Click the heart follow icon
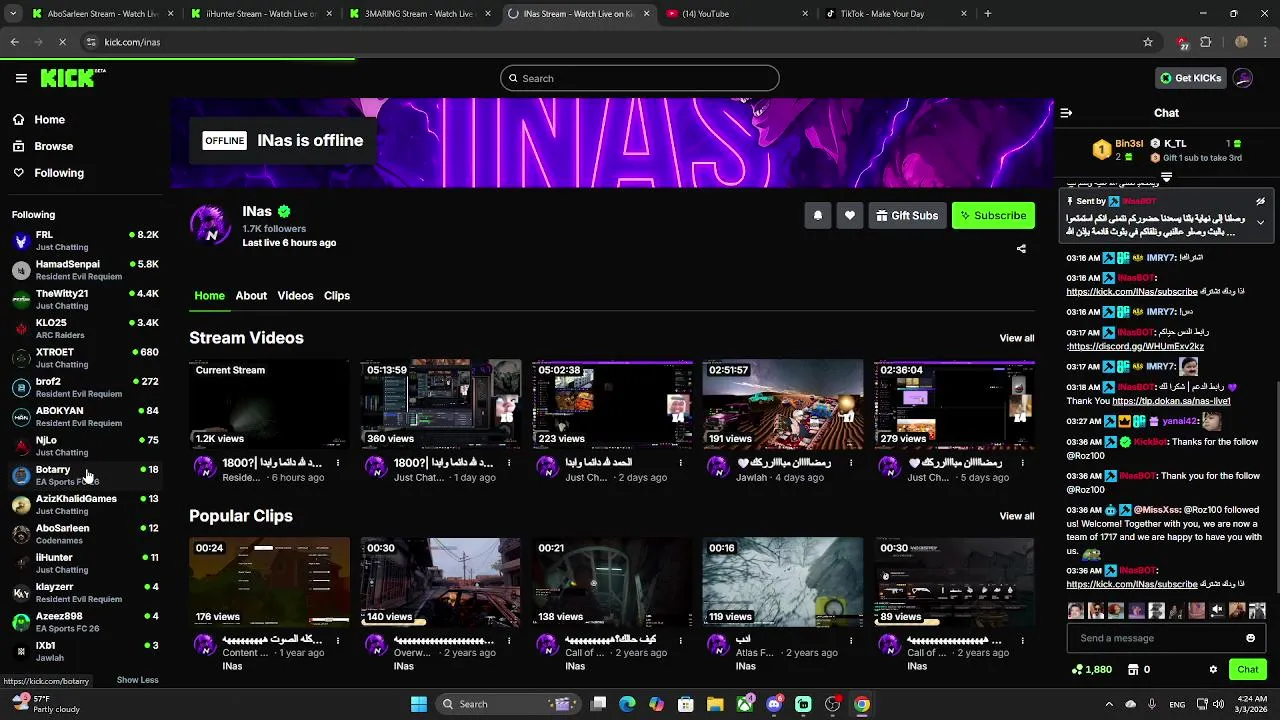 tap(850, 216)
